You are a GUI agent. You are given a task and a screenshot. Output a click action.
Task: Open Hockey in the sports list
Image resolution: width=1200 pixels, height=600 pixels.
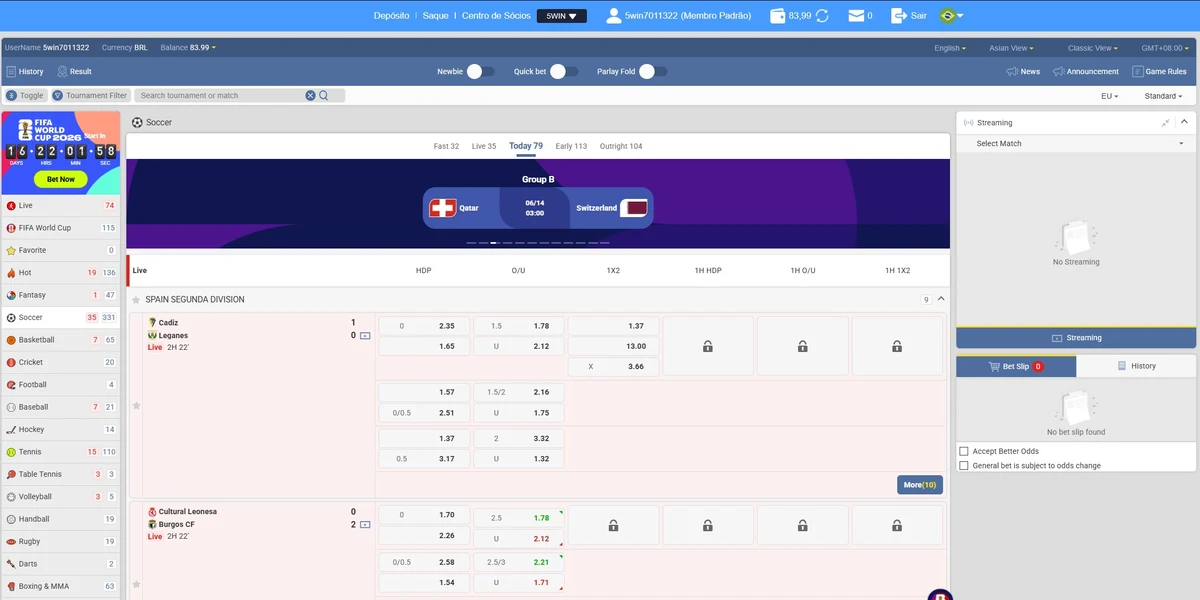[x=60, y=429]
